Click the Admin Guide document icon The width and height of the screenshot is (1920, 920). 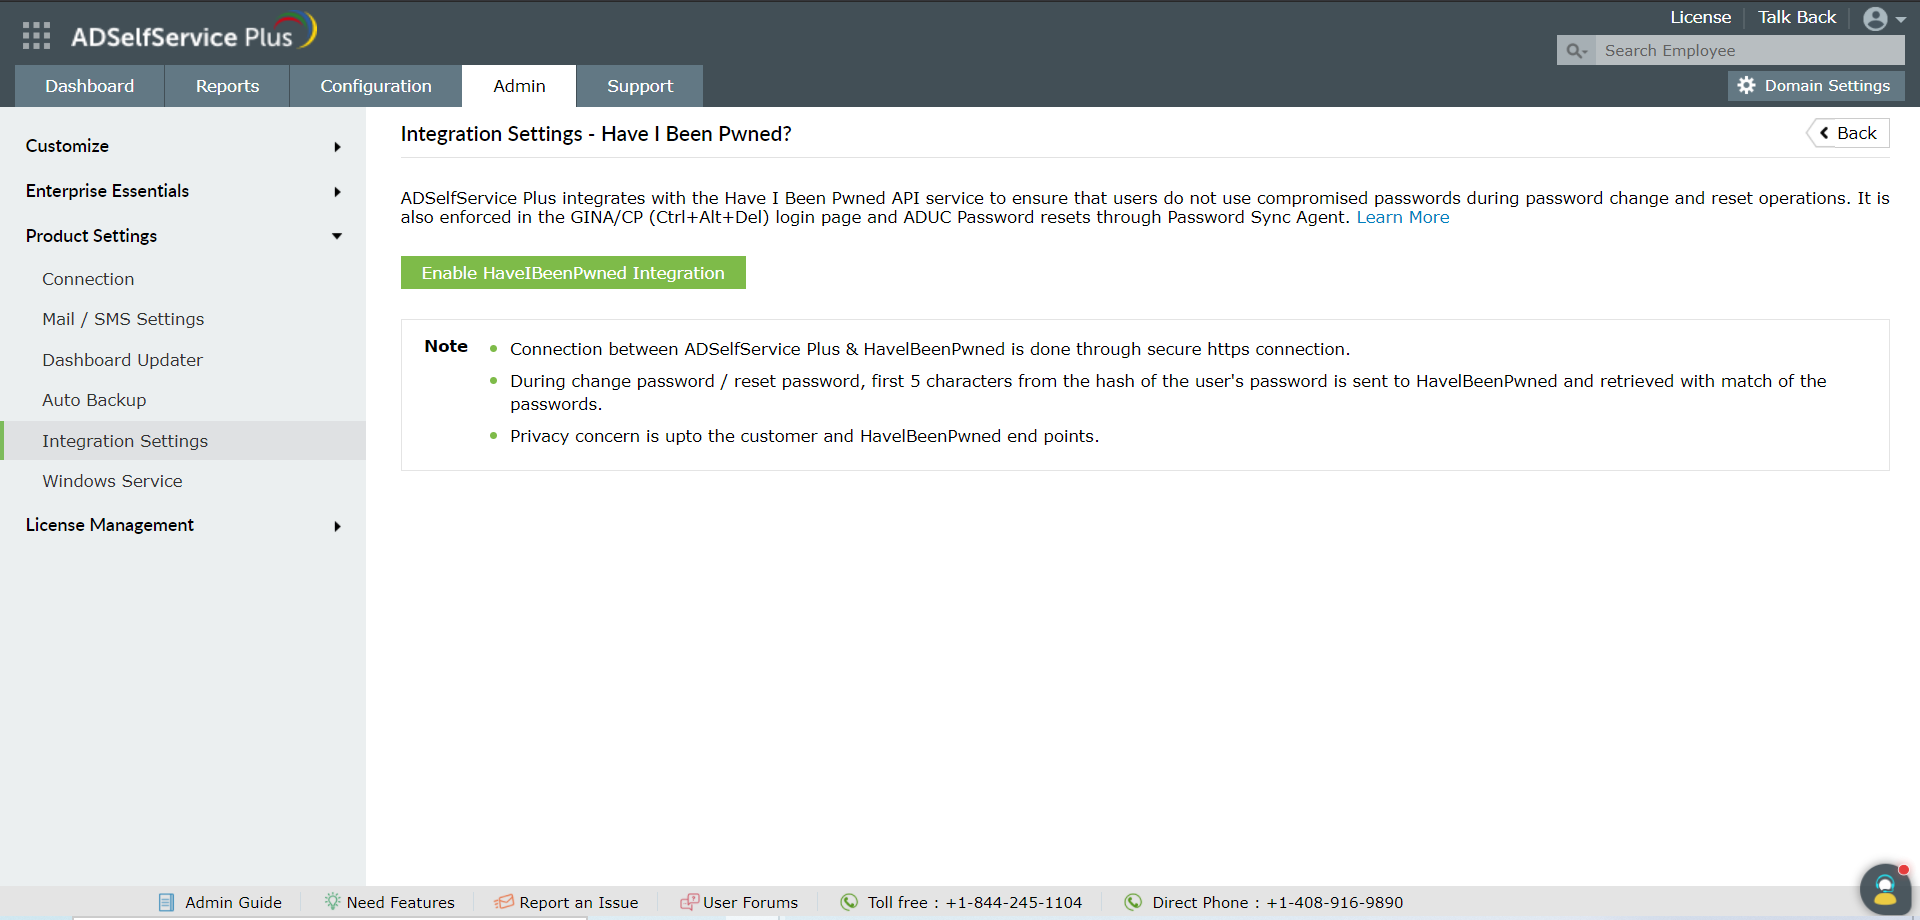tap(167, 902)
